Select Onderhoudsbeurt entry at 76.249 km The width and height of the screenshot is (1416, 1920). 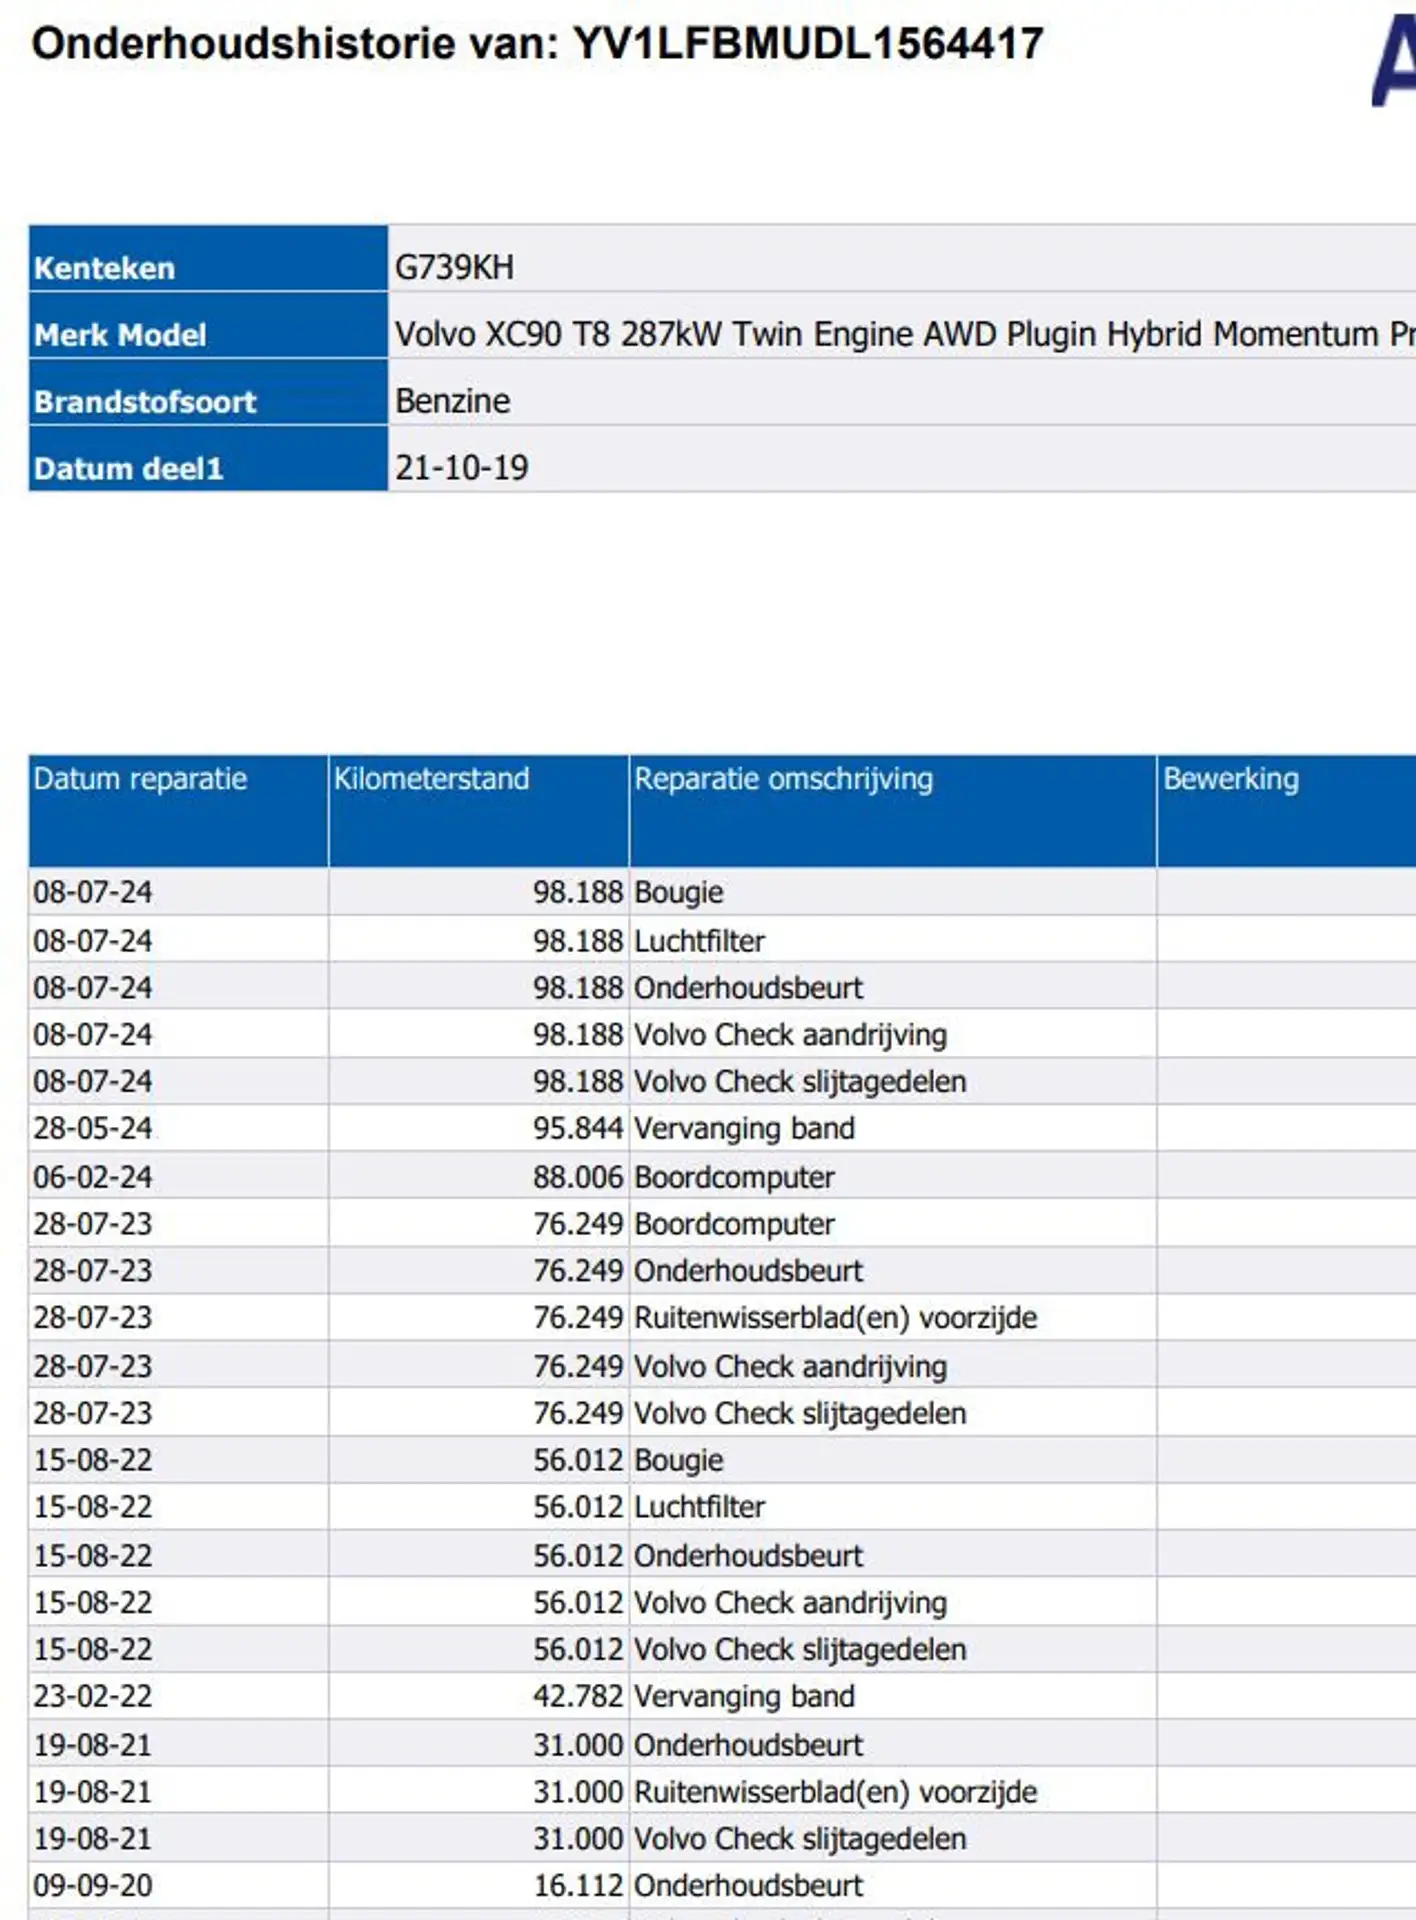pyautogui.click(x=748, y=1270)
